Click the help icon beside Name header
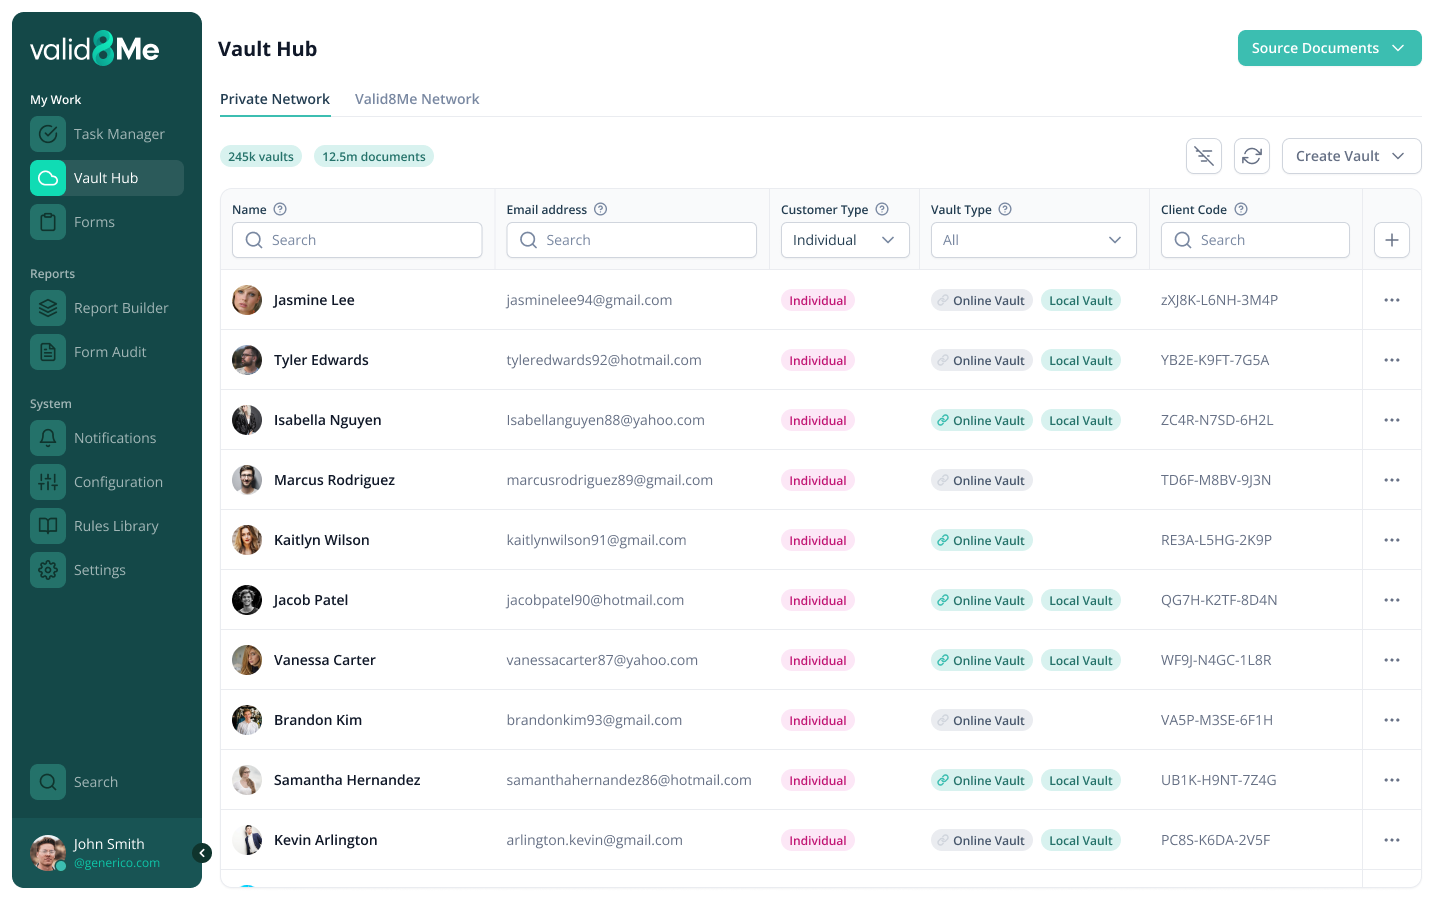 [280, 209]
